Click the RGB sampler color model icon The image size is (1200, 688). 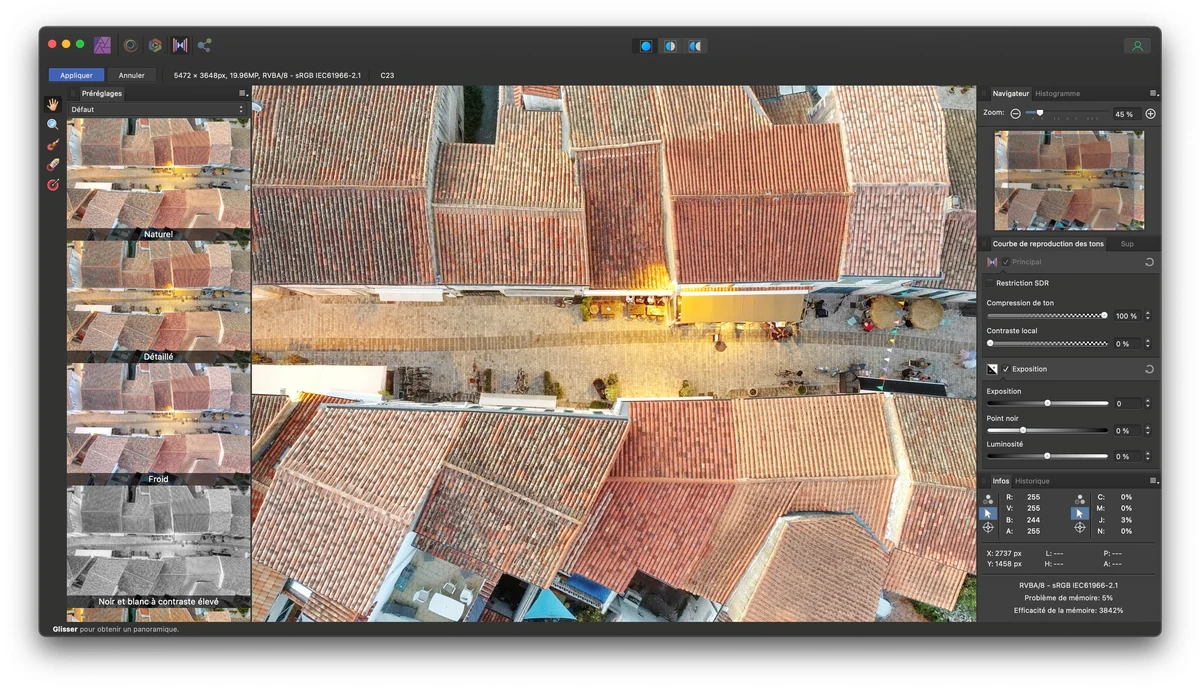pyautogui.click(x=988, y=498)
